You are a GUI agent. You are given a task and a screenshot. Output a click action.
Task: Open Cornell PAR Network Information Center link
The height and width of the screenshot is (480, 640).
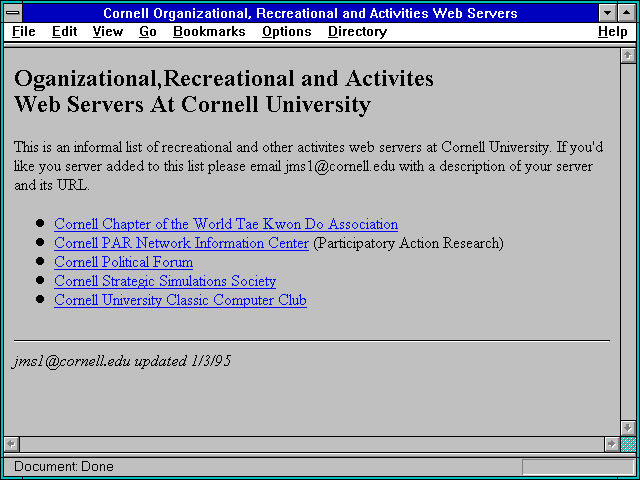coord(181,243)
